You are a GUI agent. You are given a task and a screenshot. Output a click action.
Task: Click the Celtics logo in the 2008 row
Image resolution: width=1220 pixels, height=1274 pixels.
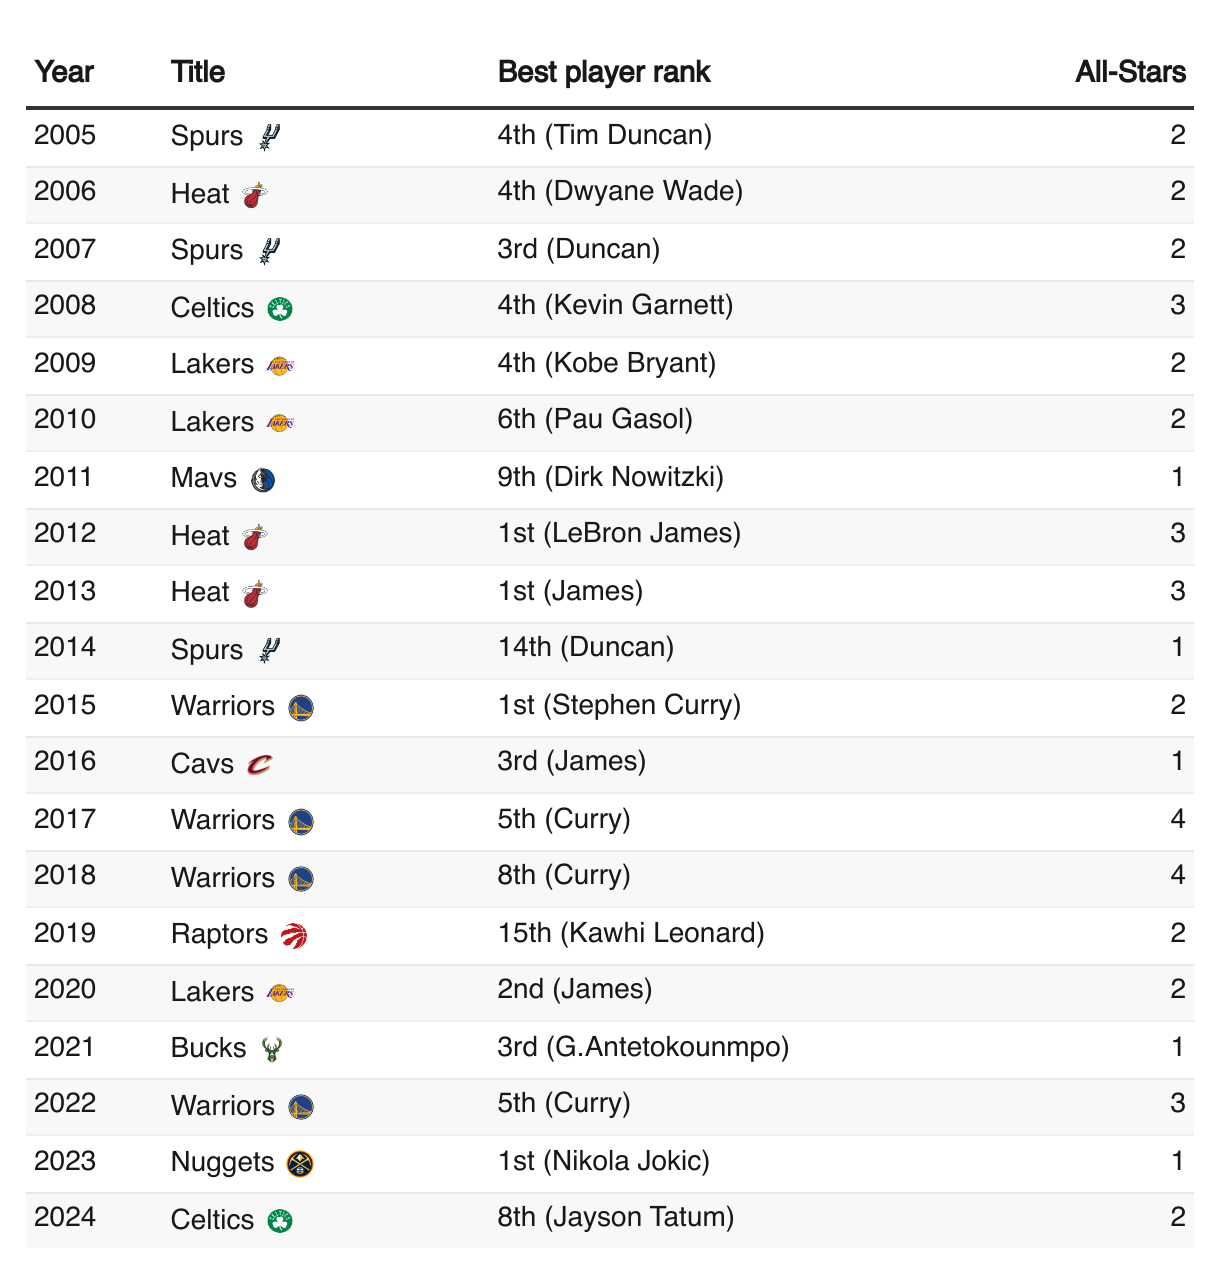pyautogui.click(x=280, y=308)
